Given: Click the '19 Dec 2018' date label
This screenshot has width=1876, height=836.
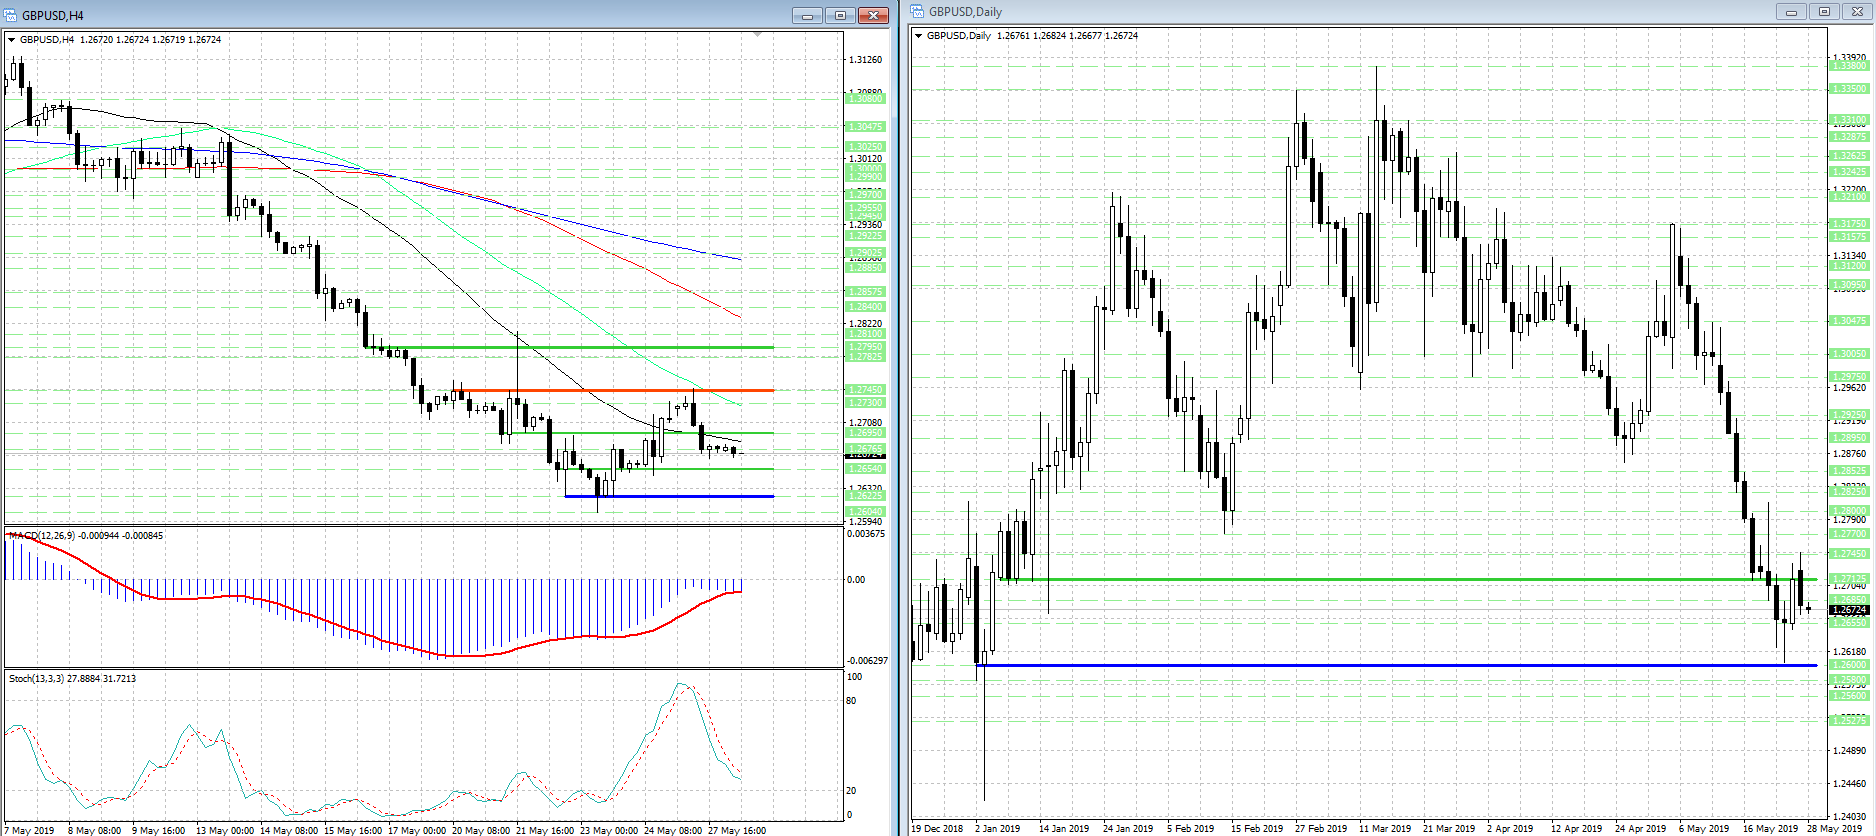Looking at the screenshot, I should point(937,829).
